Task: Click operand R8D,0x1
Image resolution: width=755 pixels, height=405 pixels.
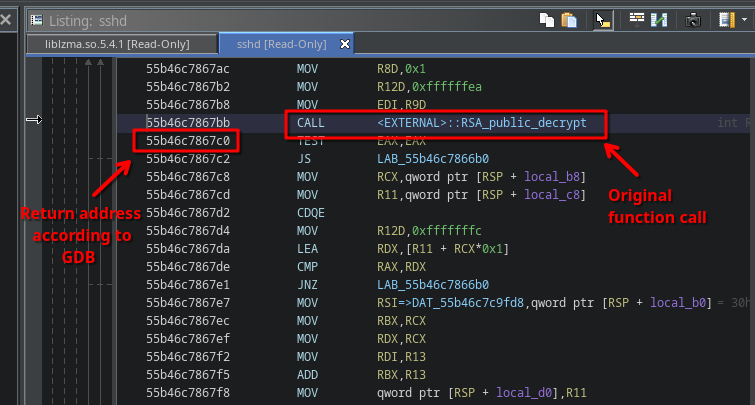Action: tap(401, 69)
